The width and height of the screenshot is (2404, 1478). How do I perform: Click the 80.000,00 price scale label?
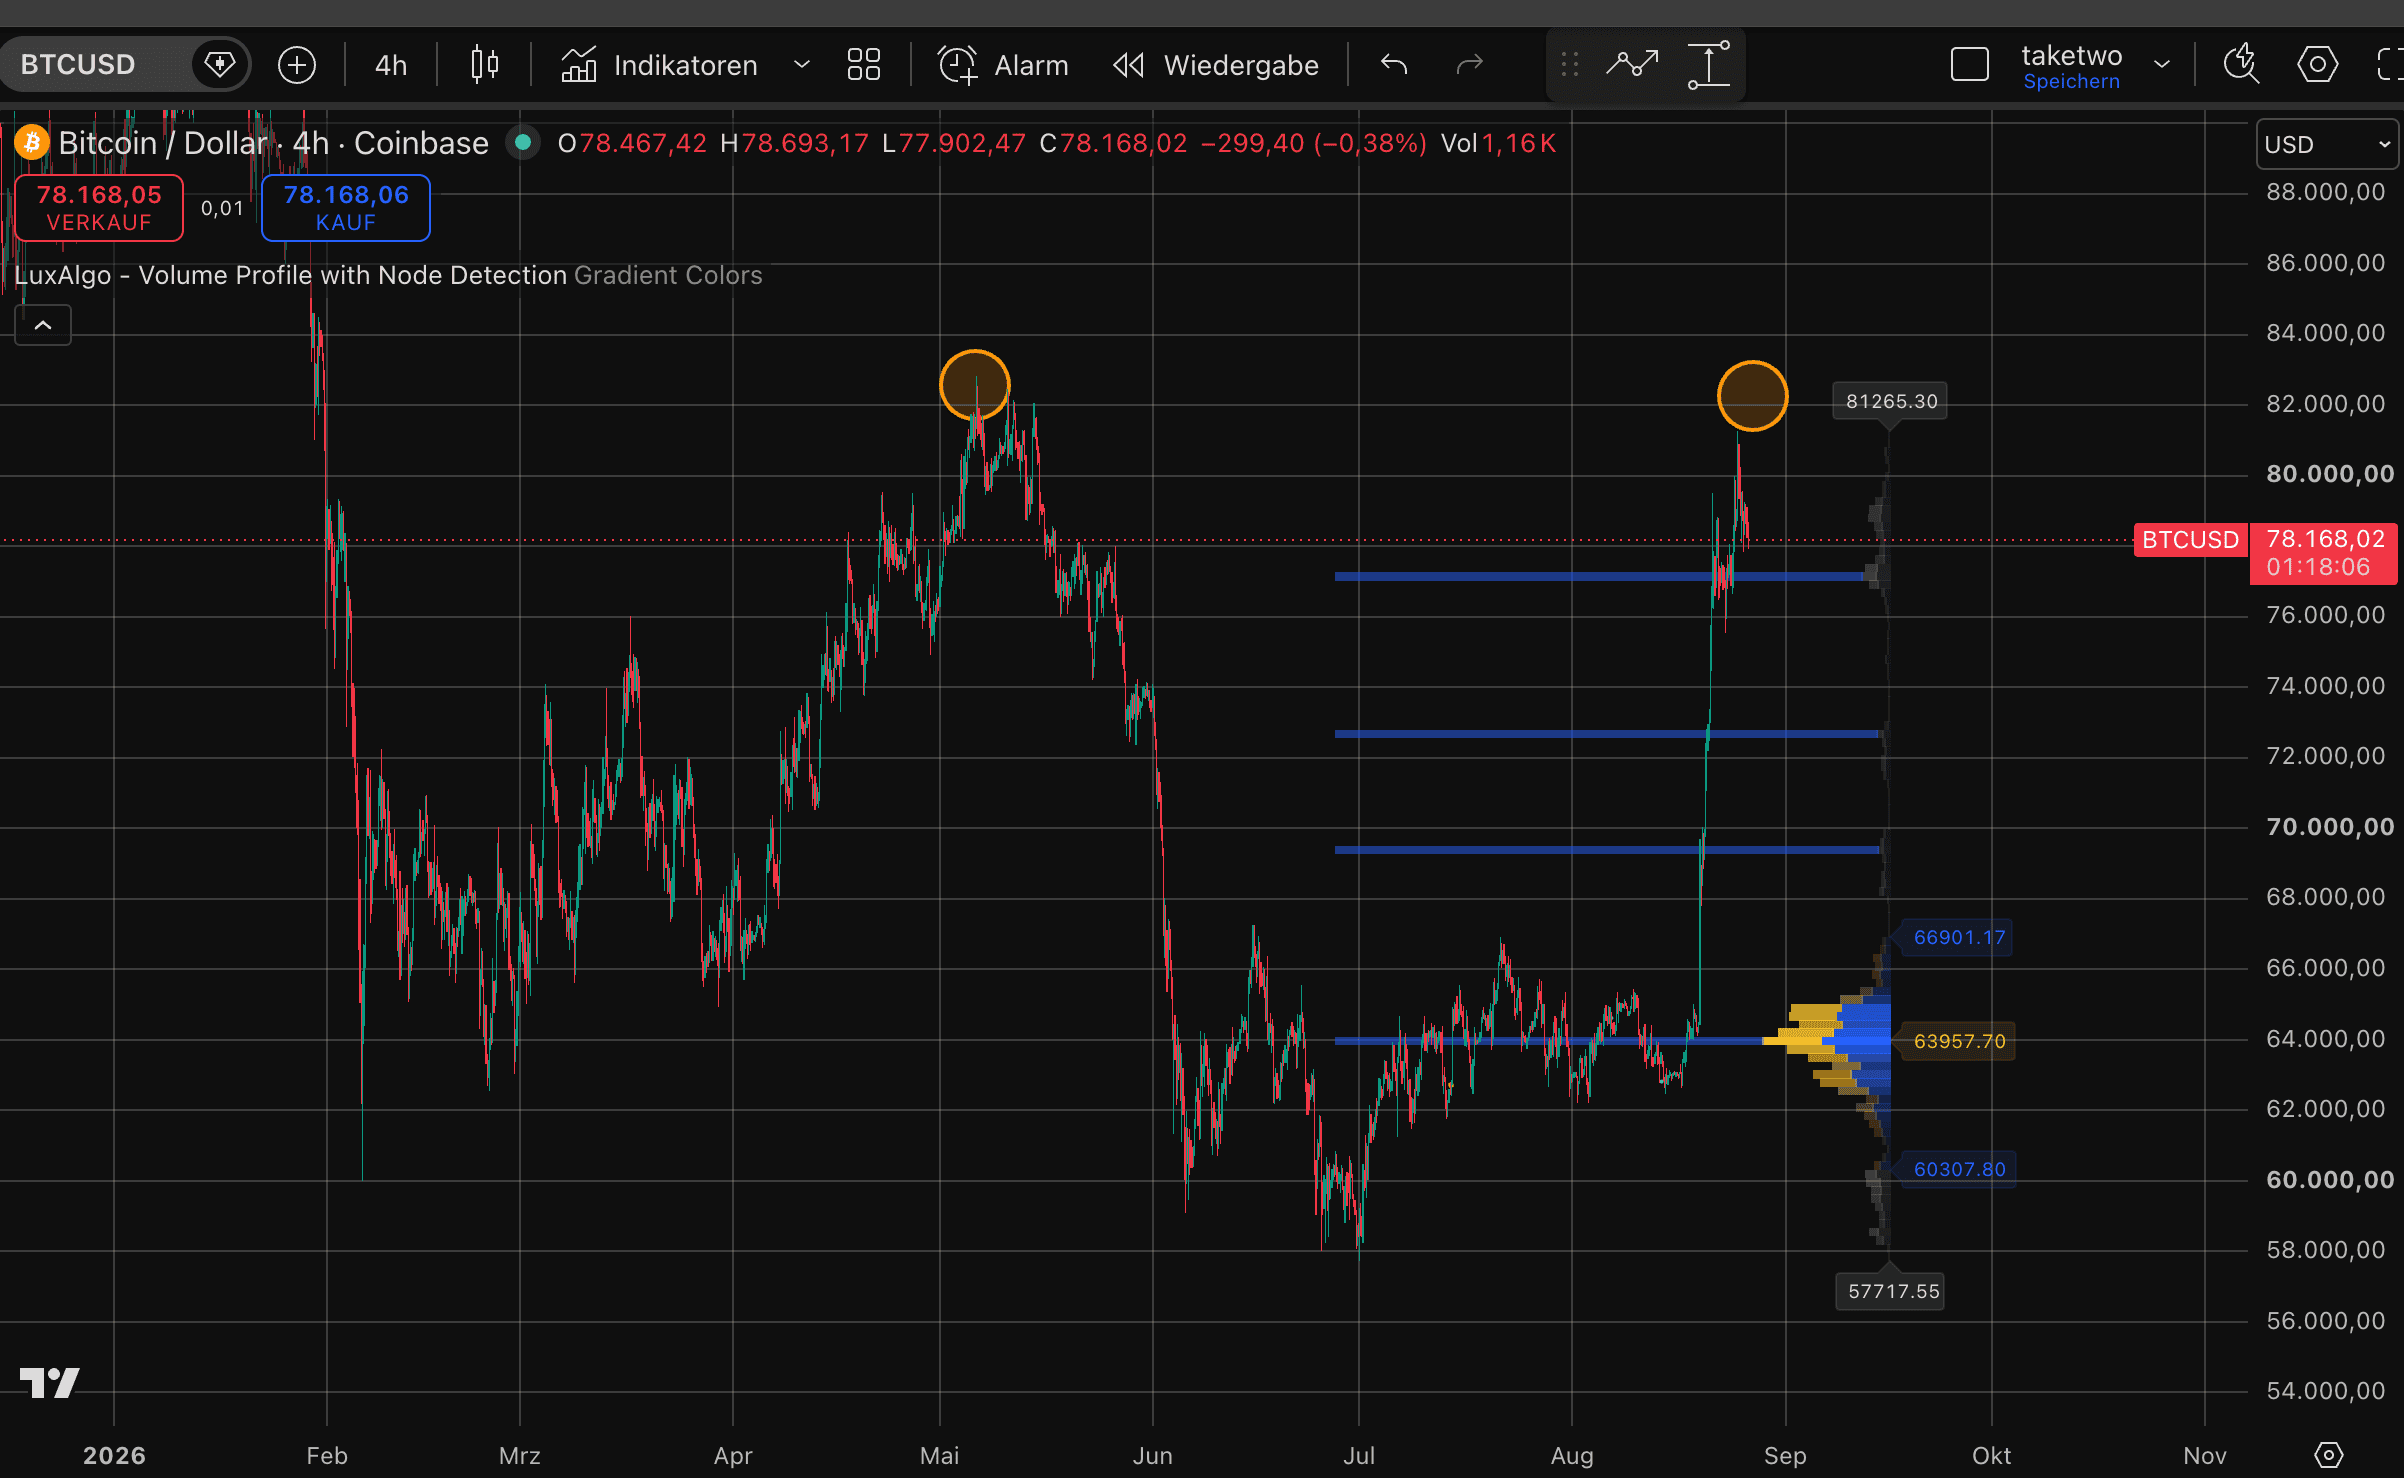coord(2330,474)
